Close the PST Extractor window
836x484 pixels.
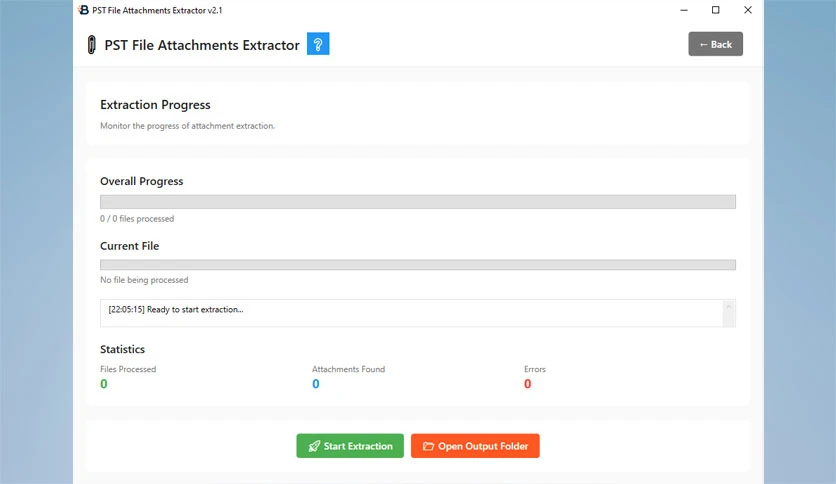(x=748, y=10)
